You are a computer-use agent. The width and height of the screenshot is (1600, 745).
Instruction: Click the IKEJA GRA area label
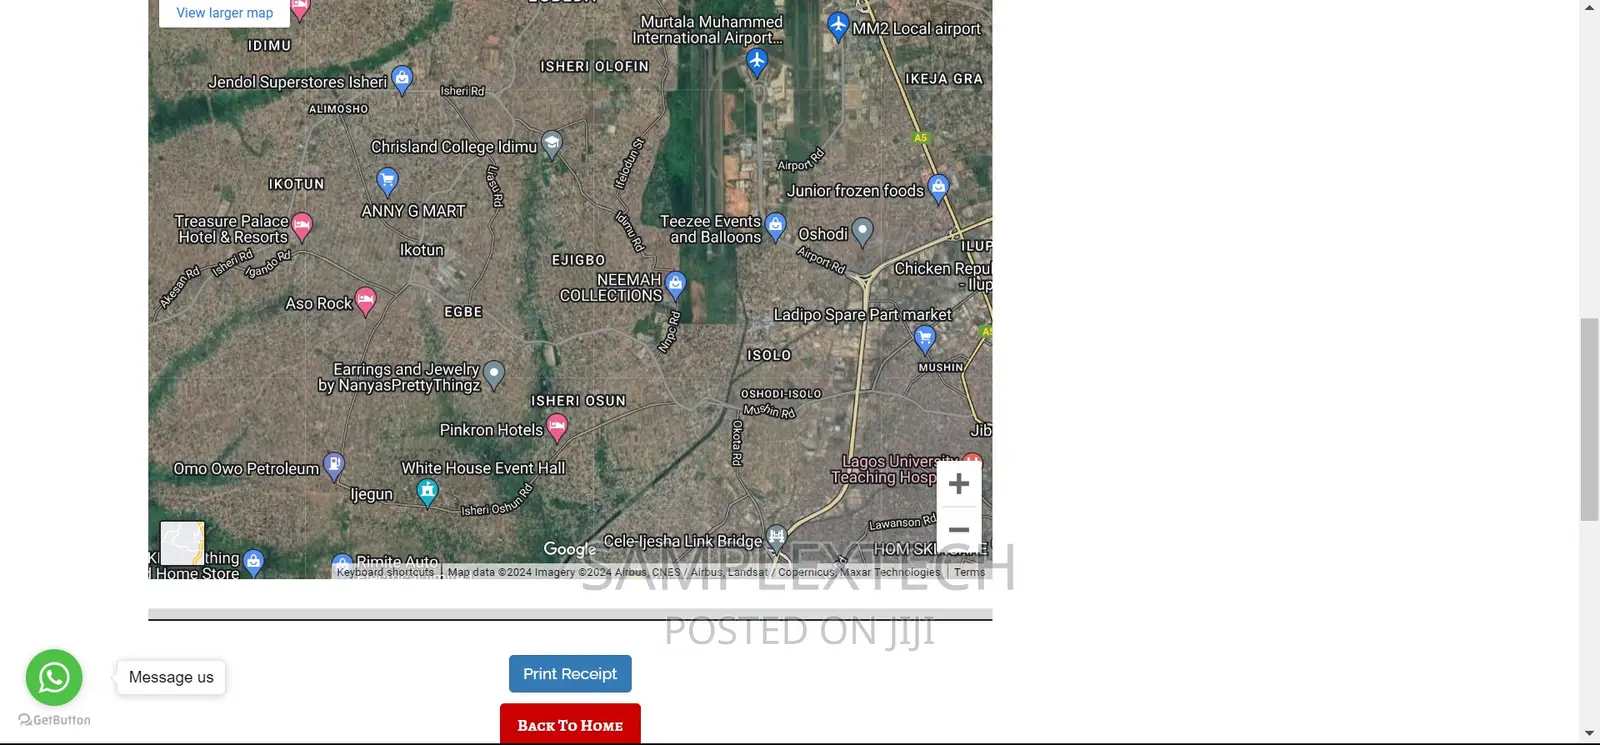944,79
